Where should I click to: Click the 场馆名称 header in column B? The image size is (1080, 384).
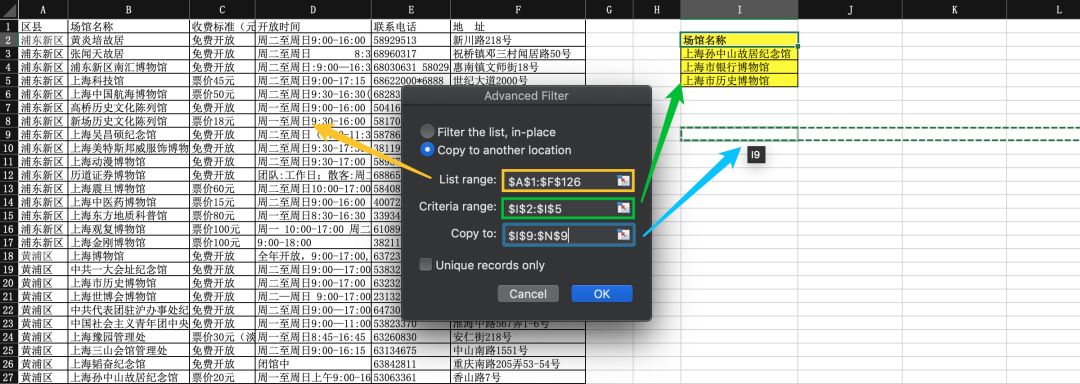click(129, 26)
